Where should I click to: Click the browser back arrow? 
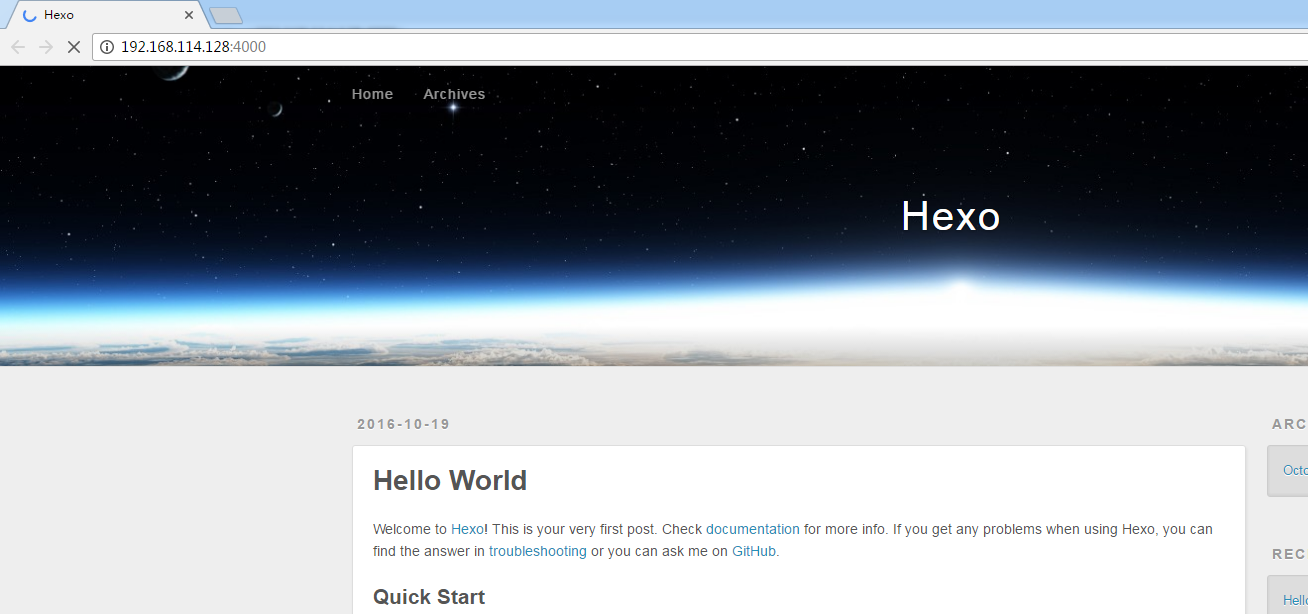[18, 47]
